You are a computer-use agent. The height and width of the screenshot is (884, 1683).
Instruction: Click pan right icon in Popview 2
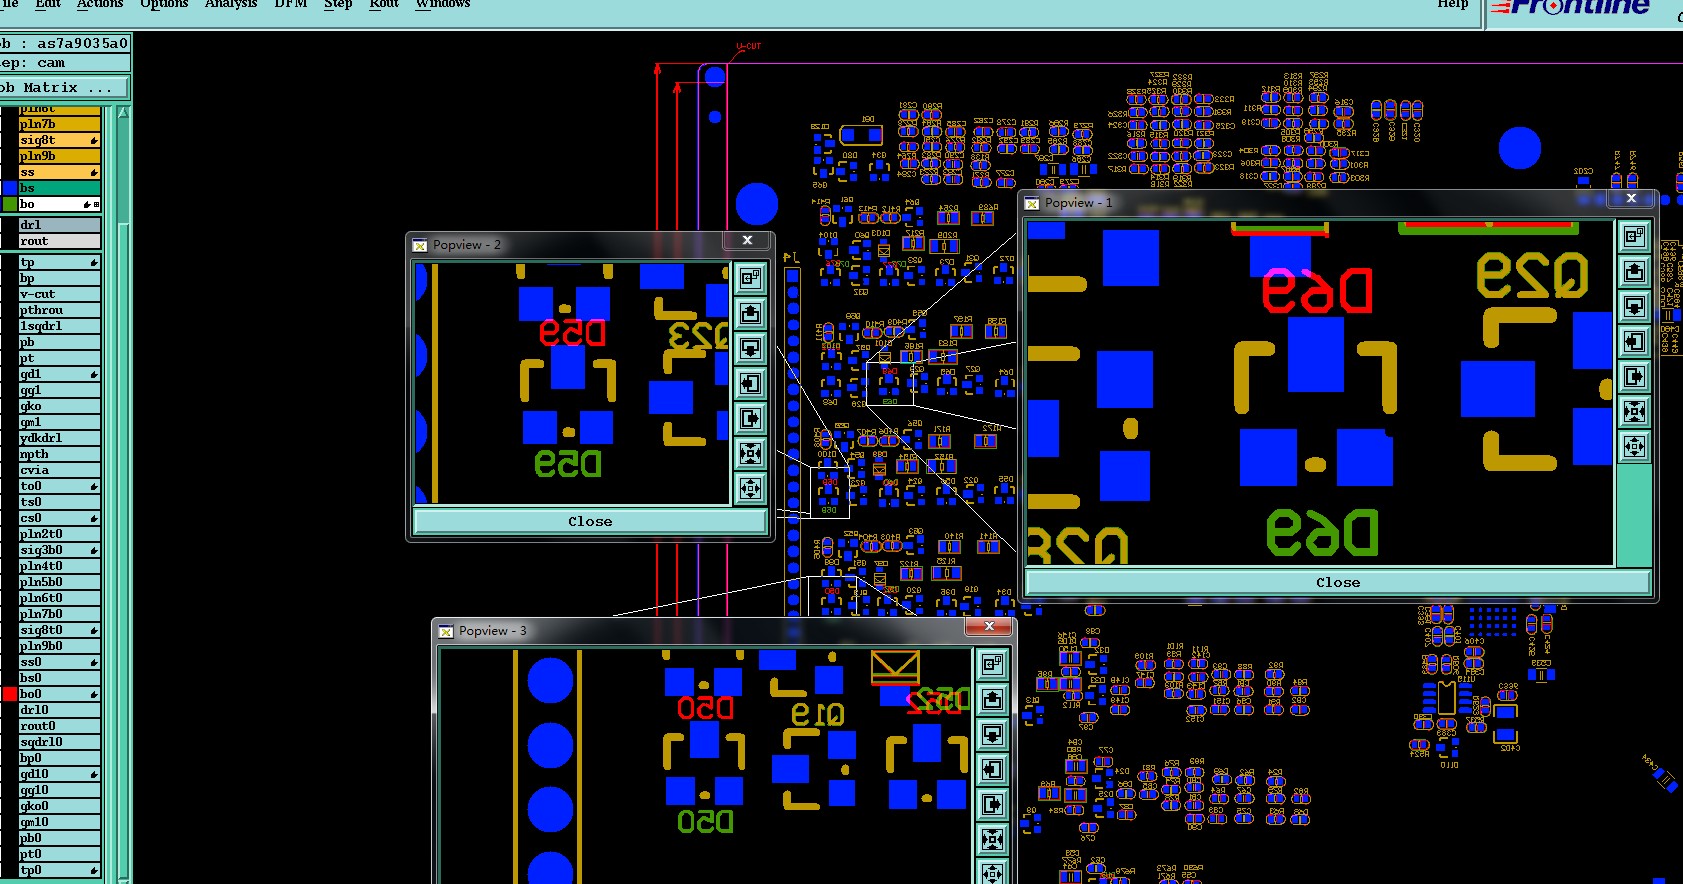(750, 418)
